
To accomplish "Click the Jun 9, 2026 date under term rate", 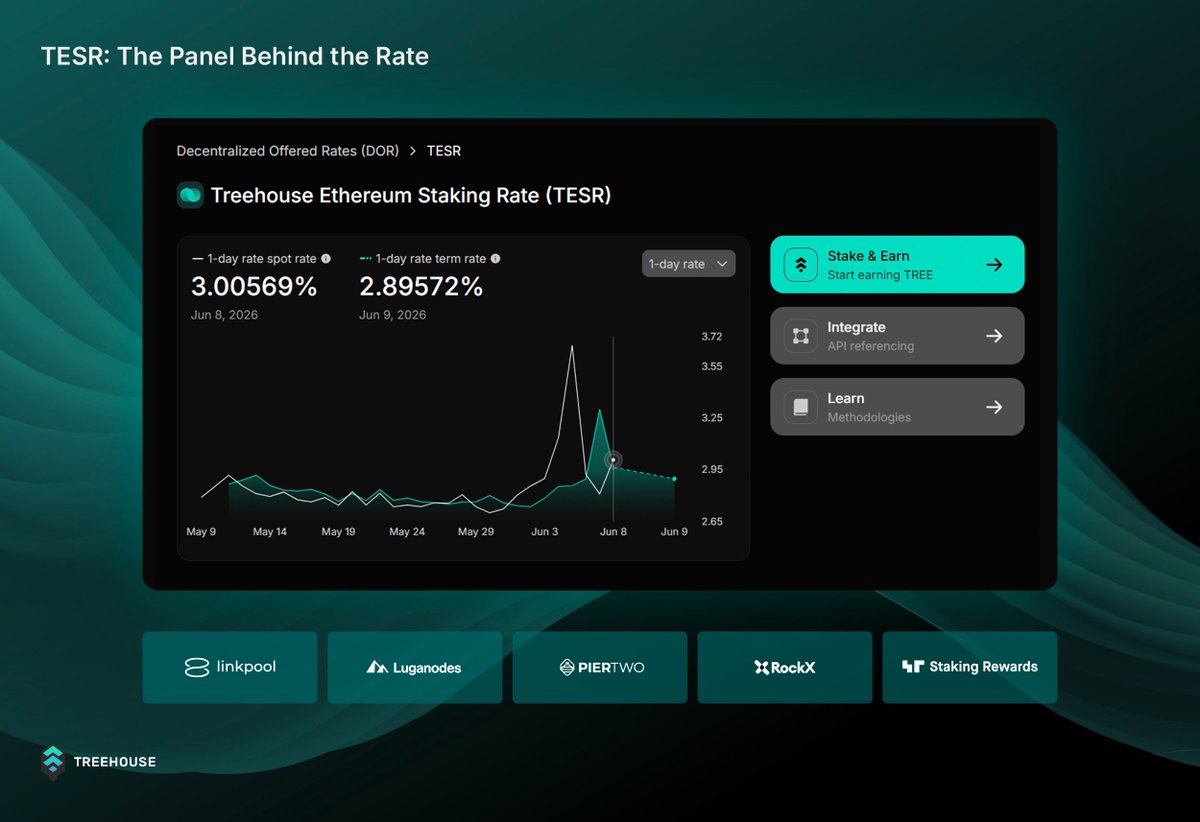I will [392, 315].
